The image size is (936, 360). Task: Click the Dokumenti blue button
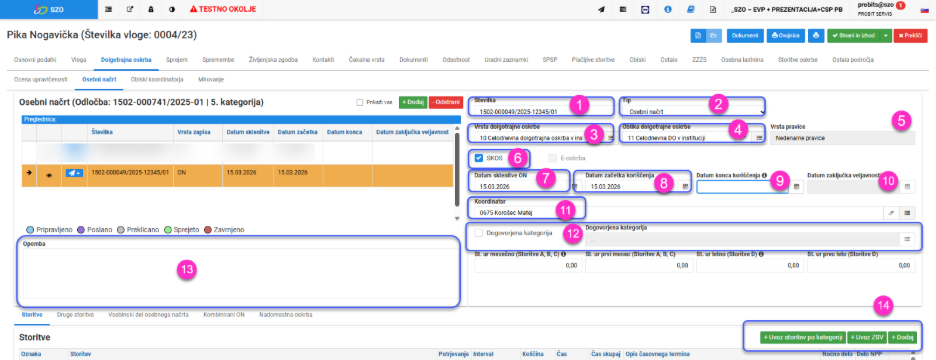pos(745,36)
